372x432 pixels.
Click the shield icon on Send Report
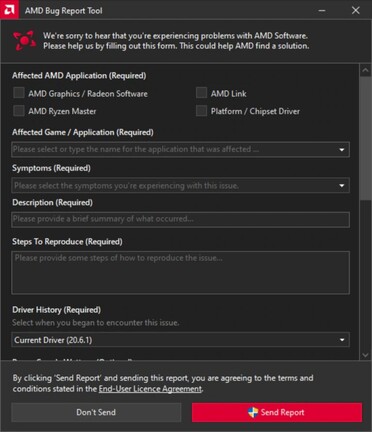point(253,412)
